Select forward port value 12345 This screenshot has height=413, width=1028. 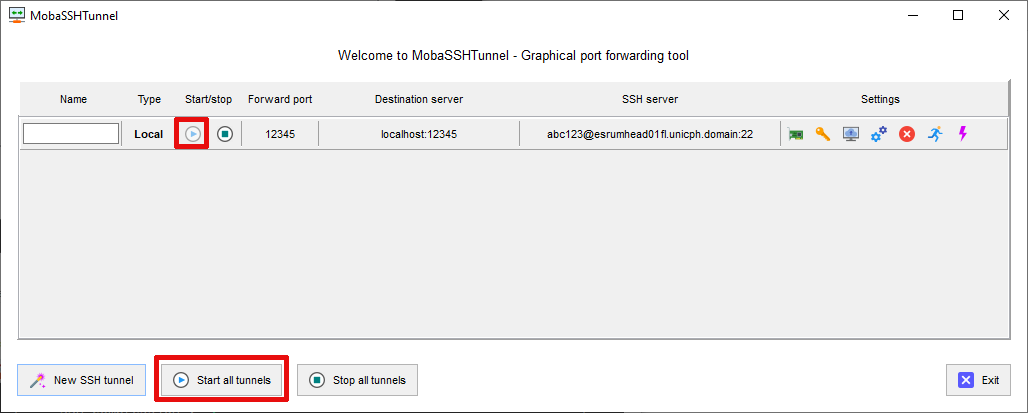pyautogui.click(x=280, y=134)
